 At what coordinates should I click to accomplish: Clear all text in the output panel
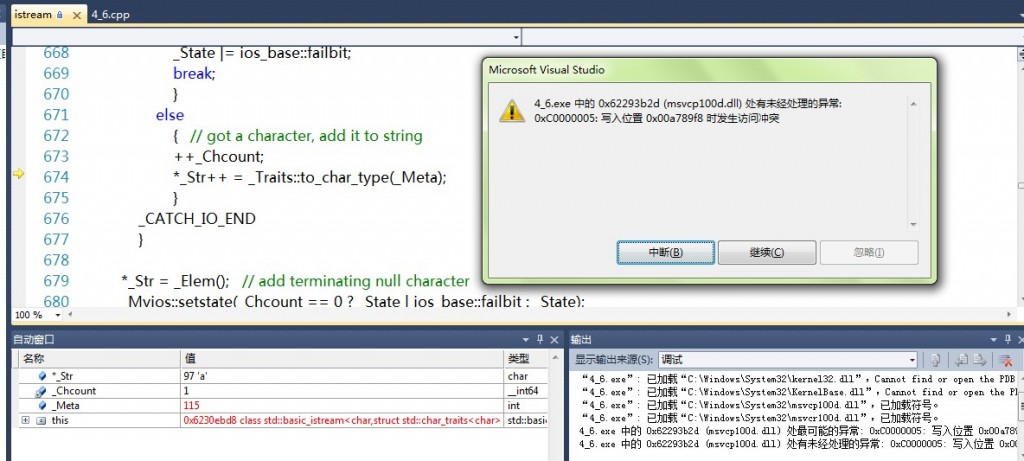[1006, 360]
